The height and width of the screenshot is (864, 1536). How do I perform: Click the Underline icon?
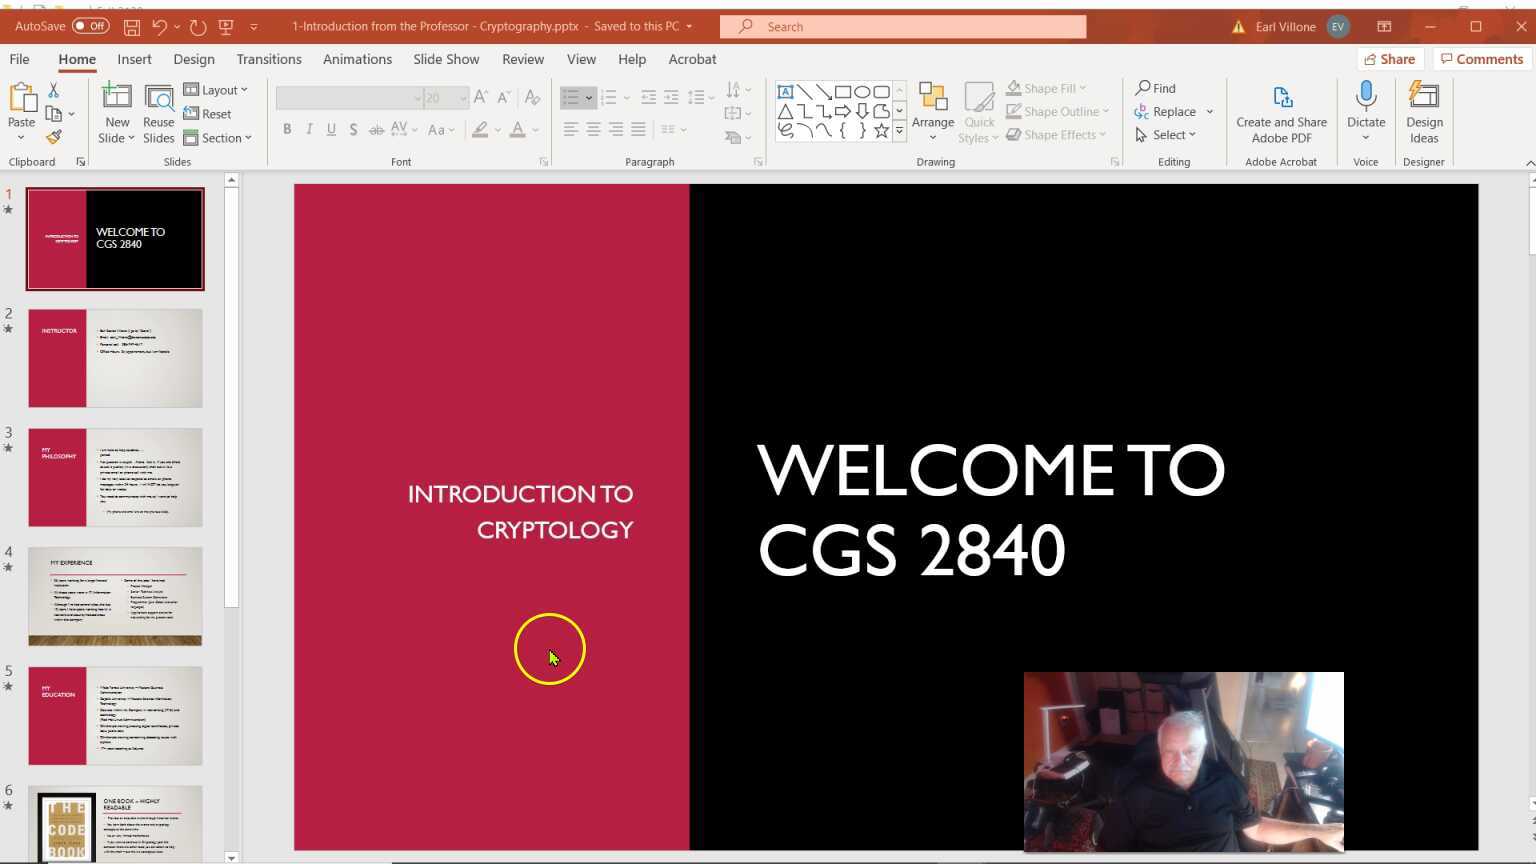[x=331, y=129]
